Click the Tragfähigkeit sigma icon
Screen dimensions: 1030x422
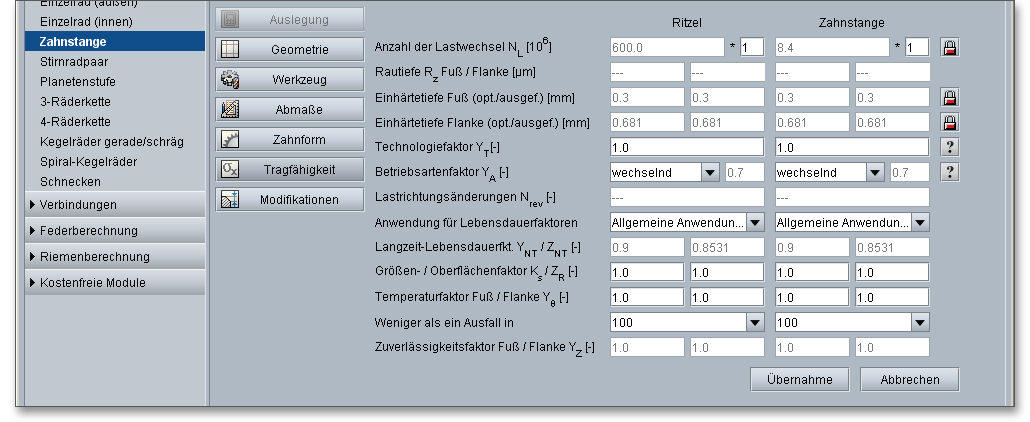[x=229, y=169]
